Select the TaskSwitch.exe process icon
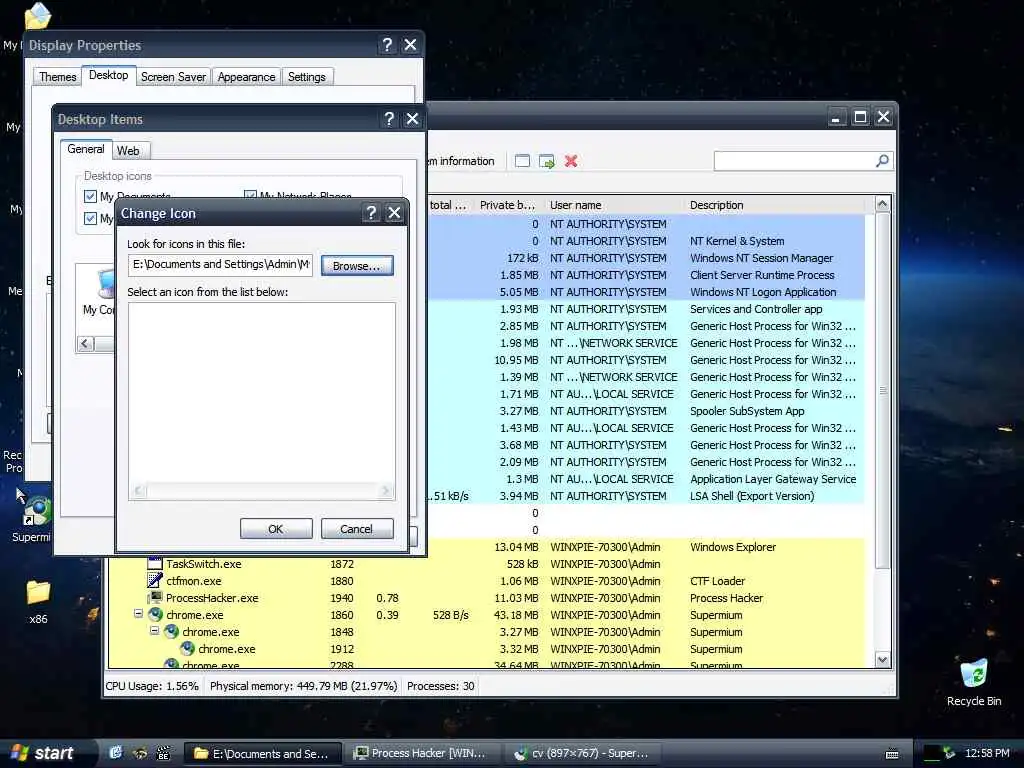The image size is (1024, 768). (155, 564)
